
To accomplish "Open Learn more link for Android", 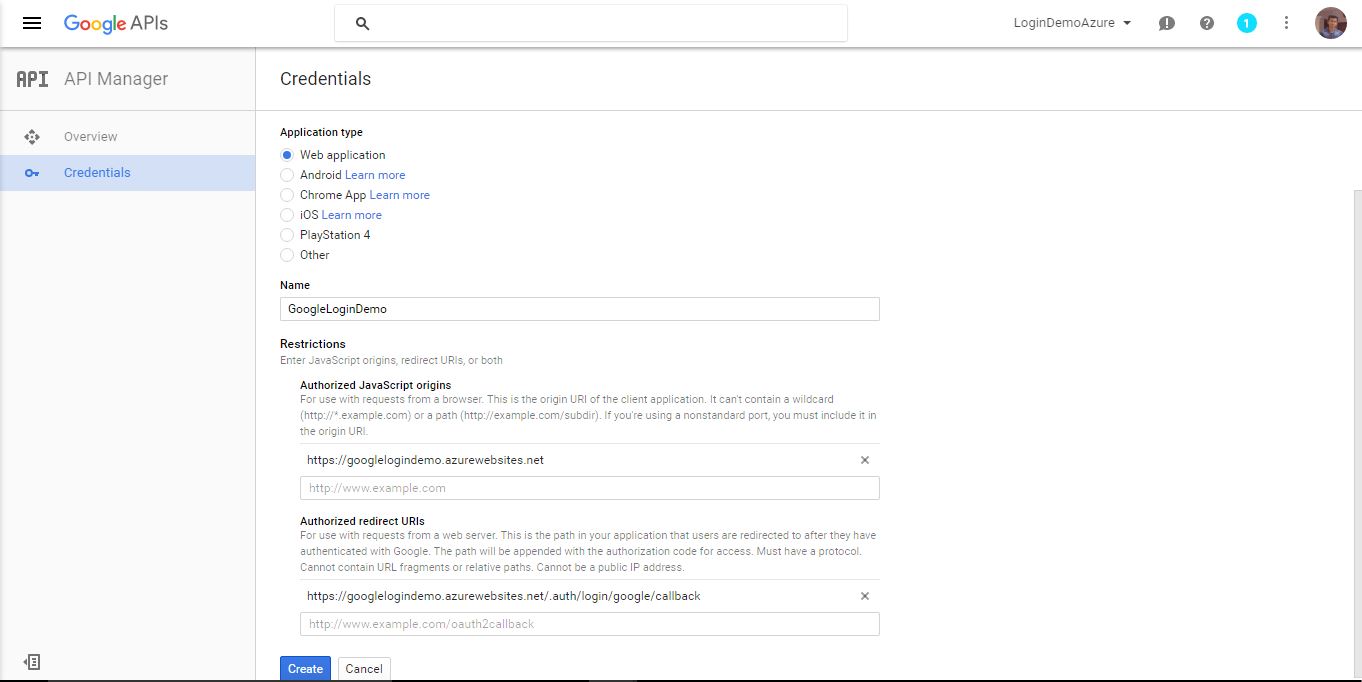I will click(375, 175).
